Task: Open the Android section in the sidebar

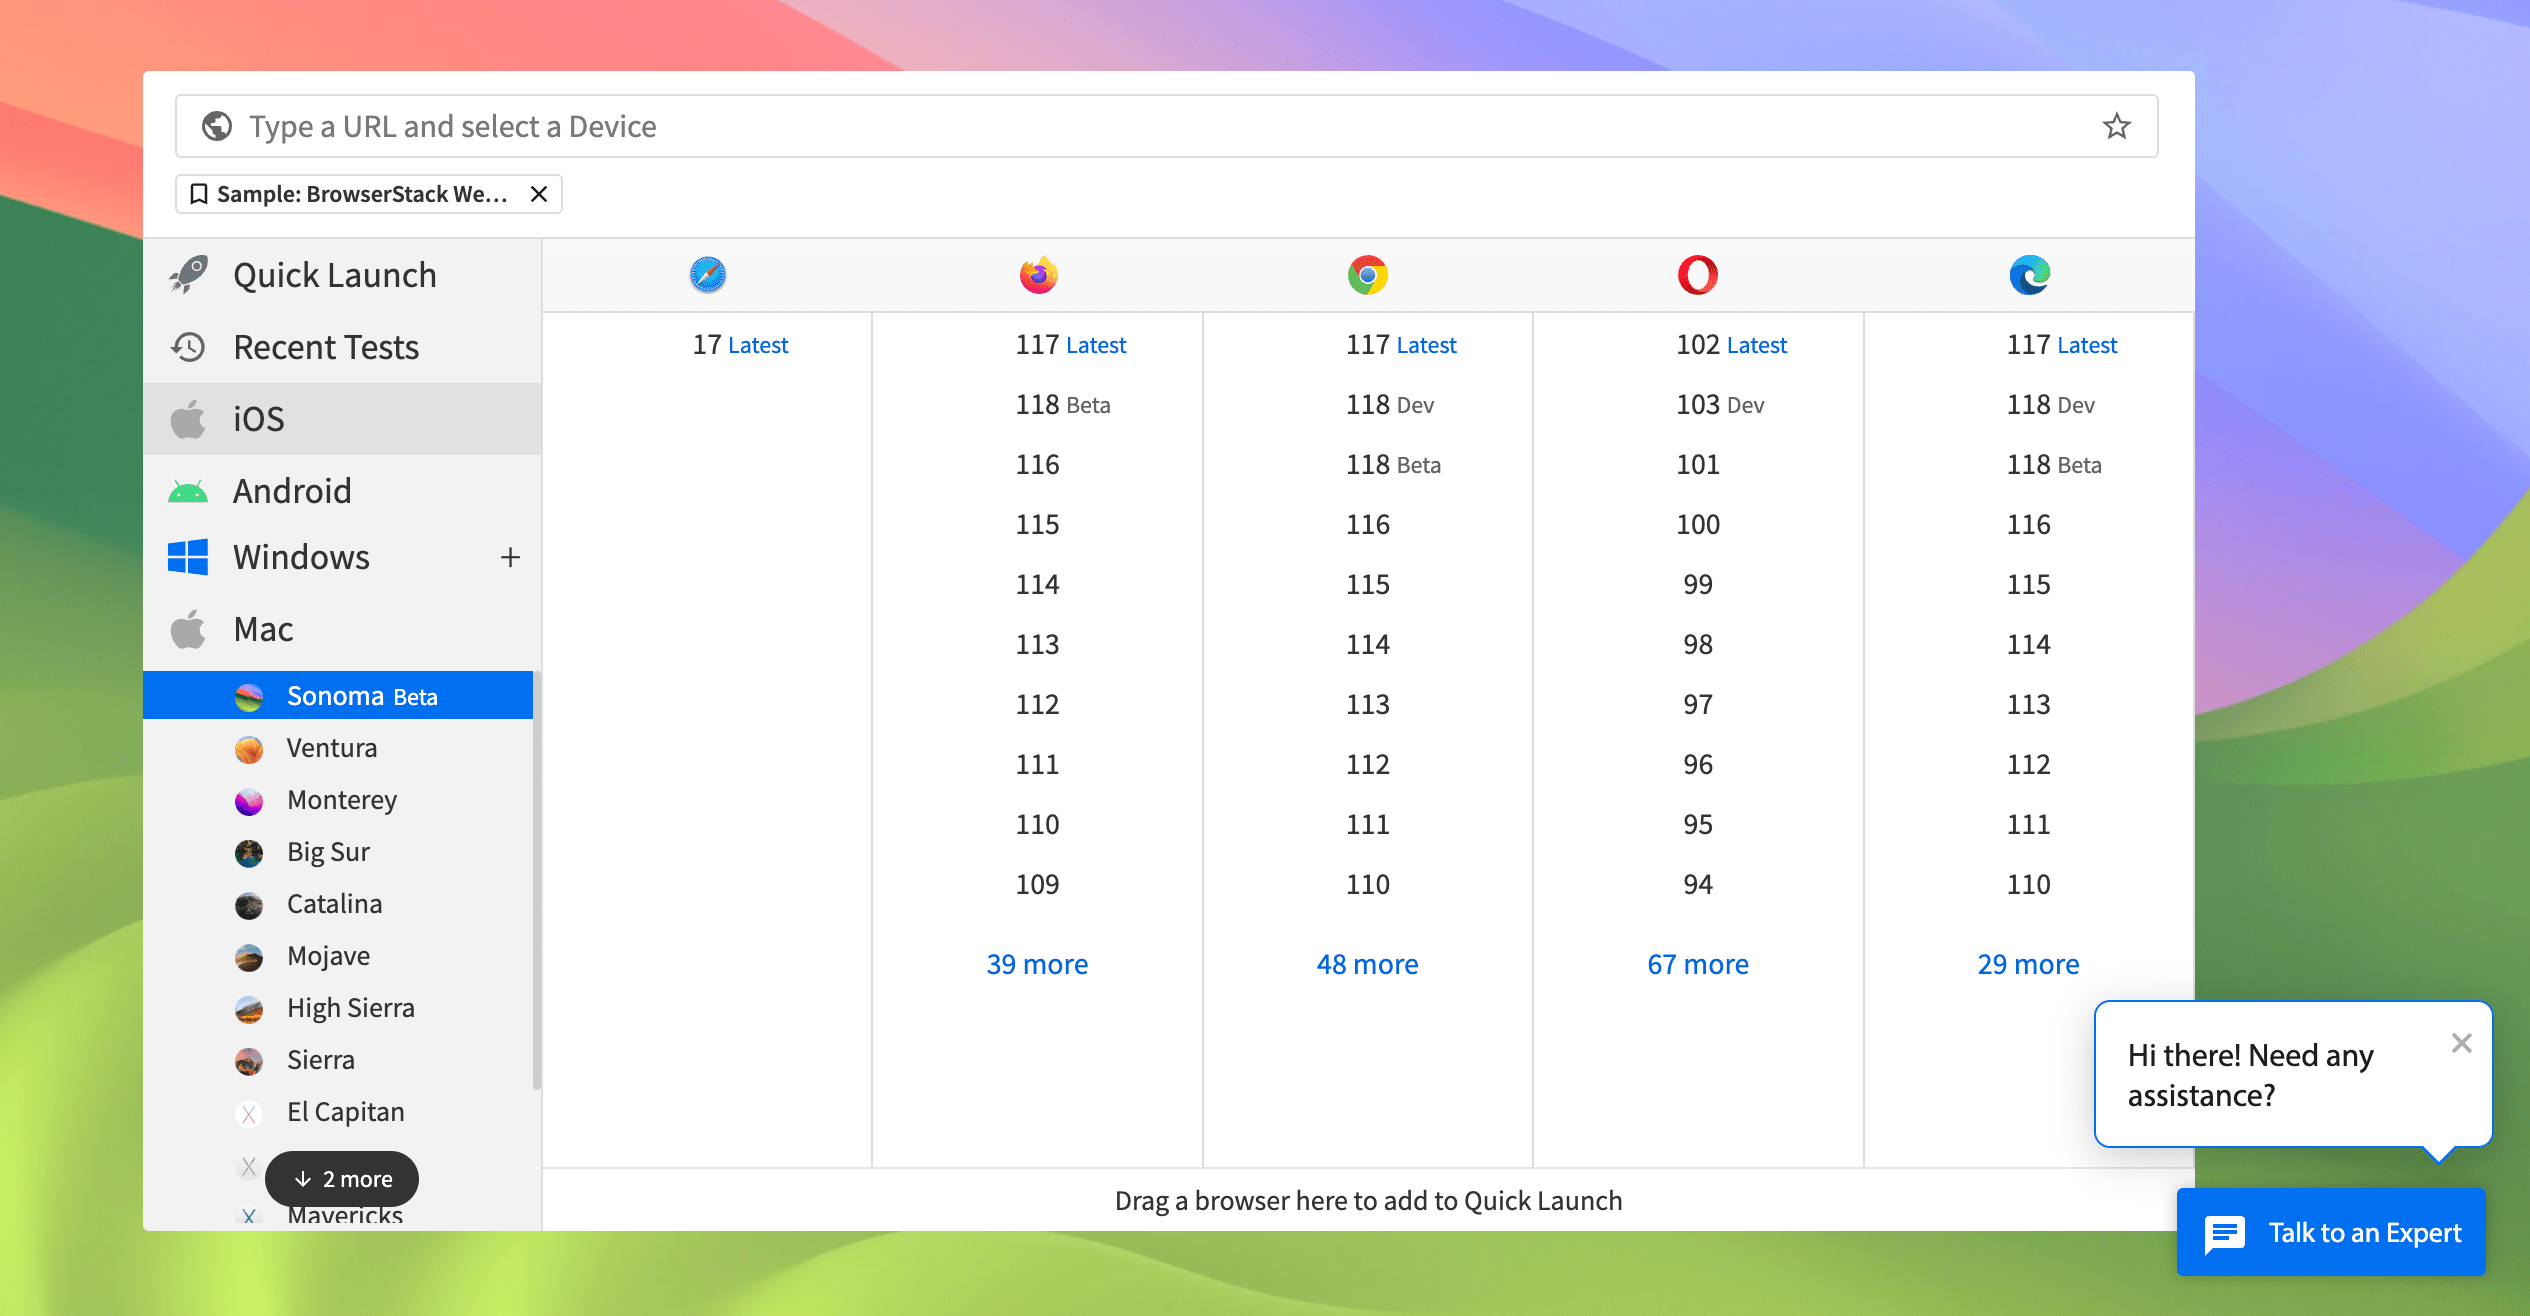Action: 294,489
